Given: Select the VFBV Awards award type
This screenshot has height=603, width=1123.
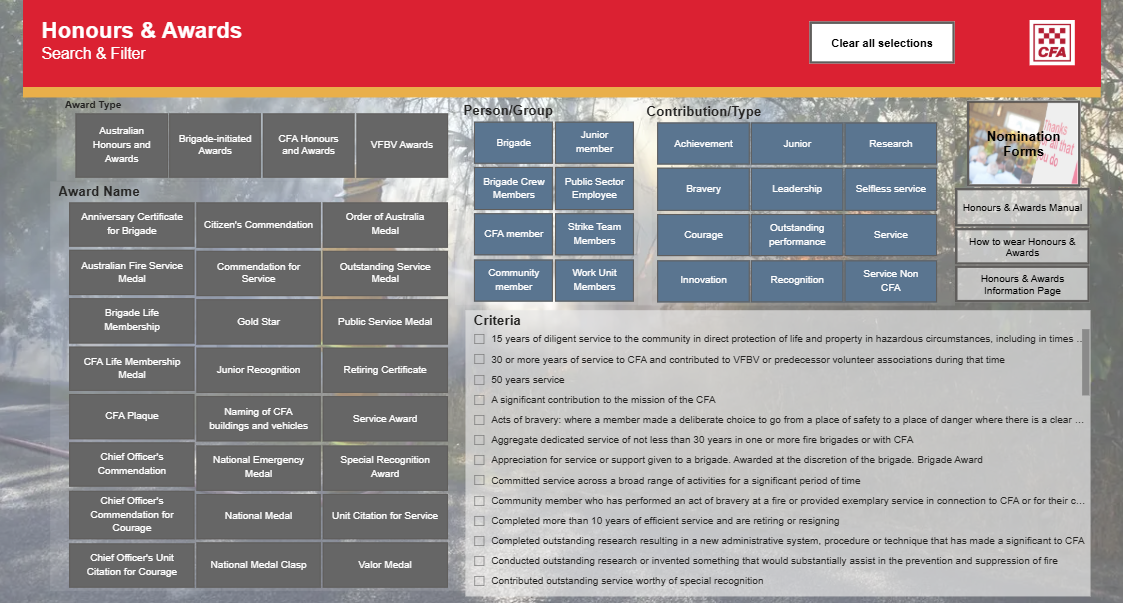Looking at the screenshot, I should 401,145.
